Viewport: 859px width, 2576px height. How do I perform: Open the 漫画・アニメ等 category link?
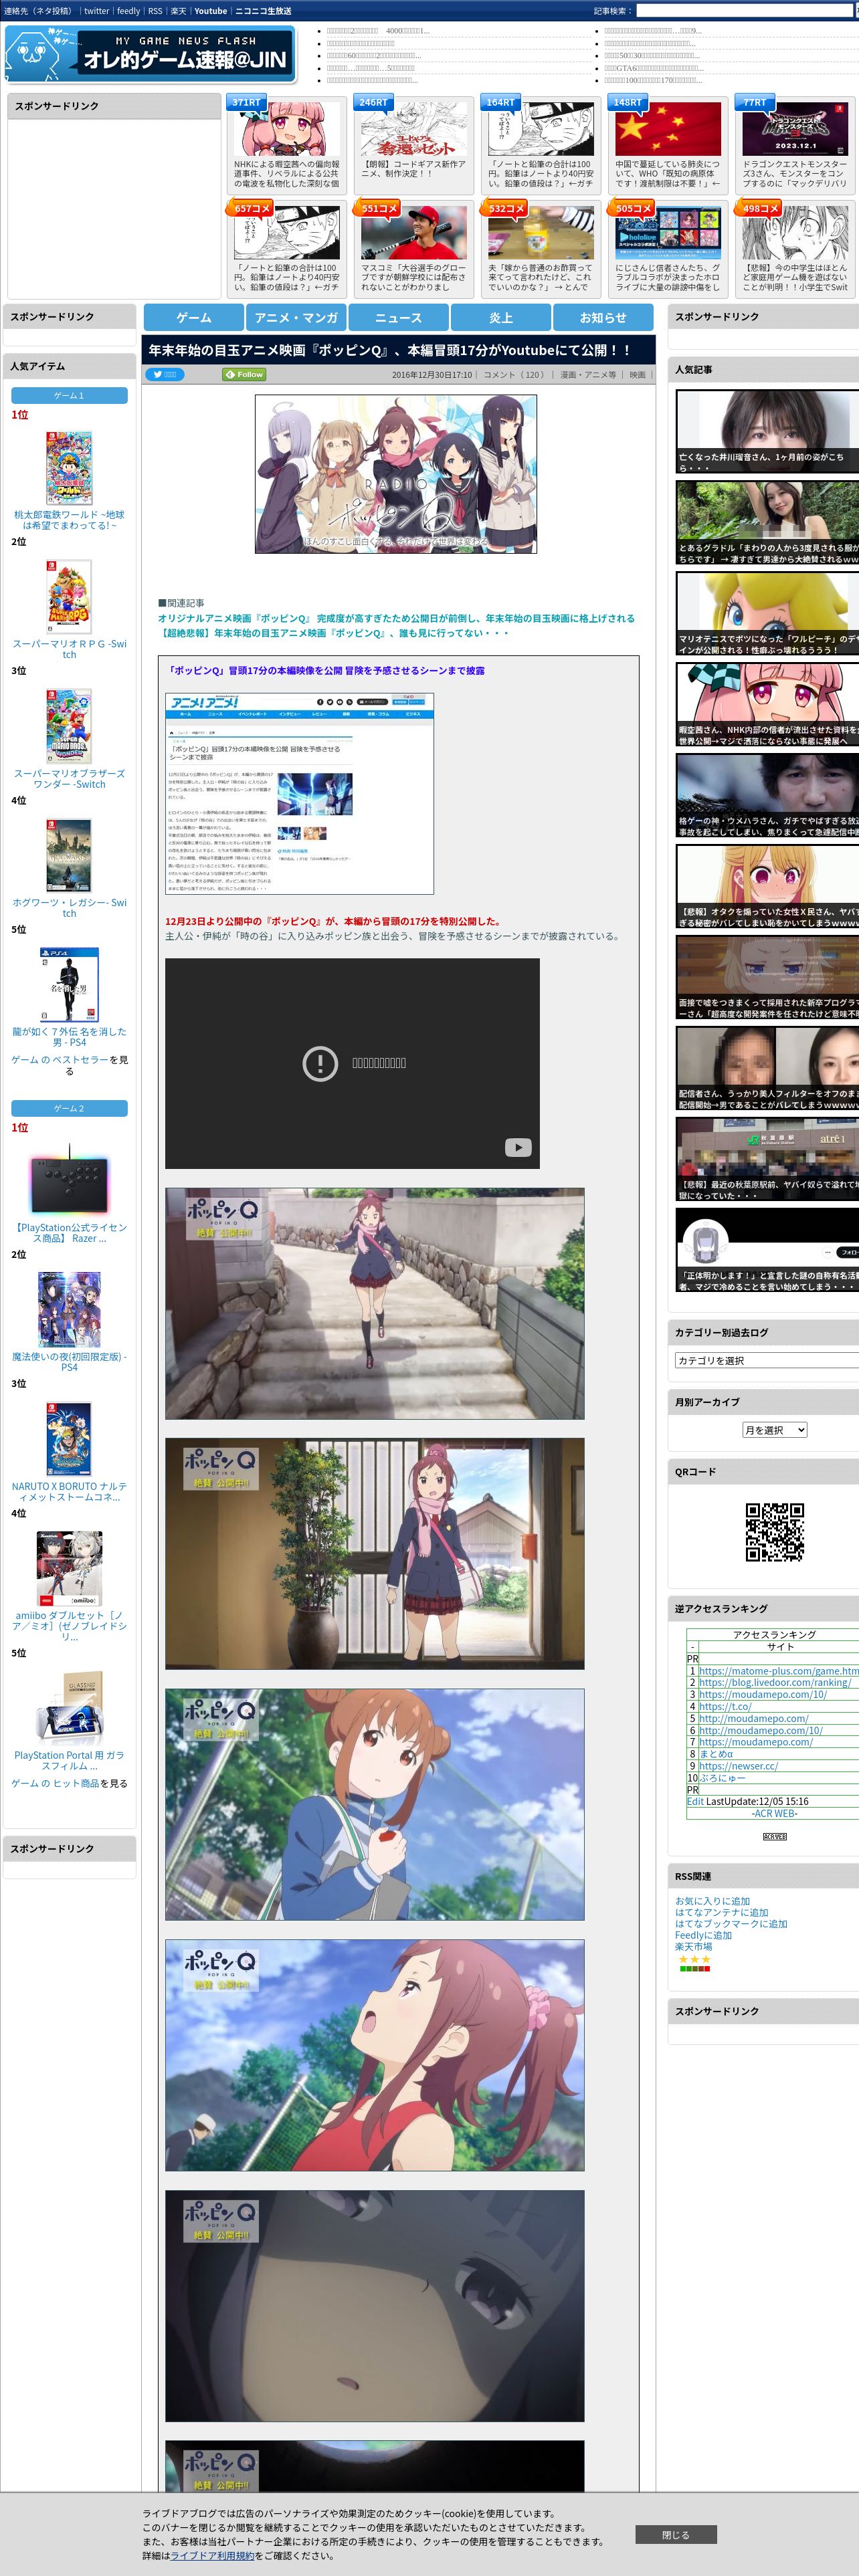click(588, 375)
